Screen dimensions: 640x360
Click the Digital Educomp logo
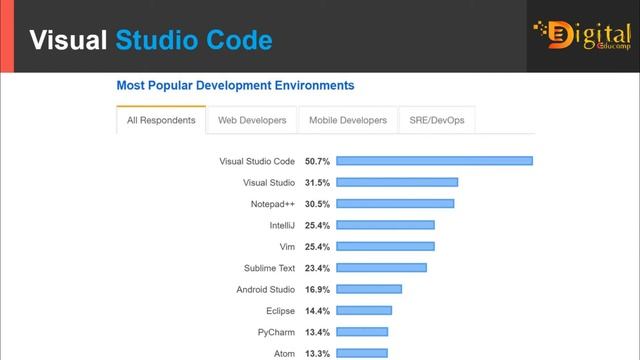(582, 36)
